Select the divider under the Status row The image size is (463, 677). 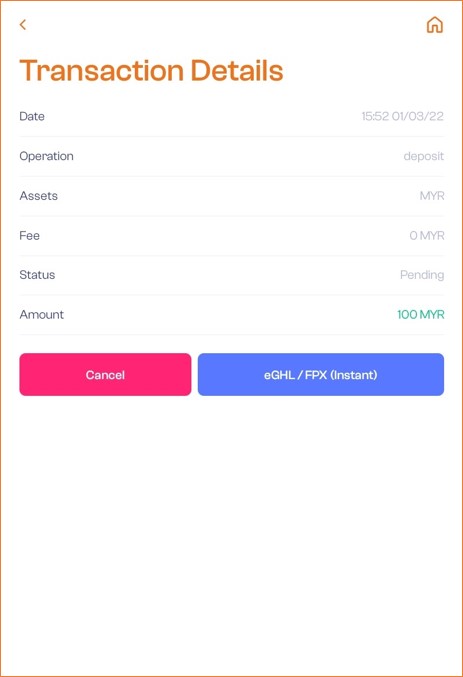coord(232,295)
